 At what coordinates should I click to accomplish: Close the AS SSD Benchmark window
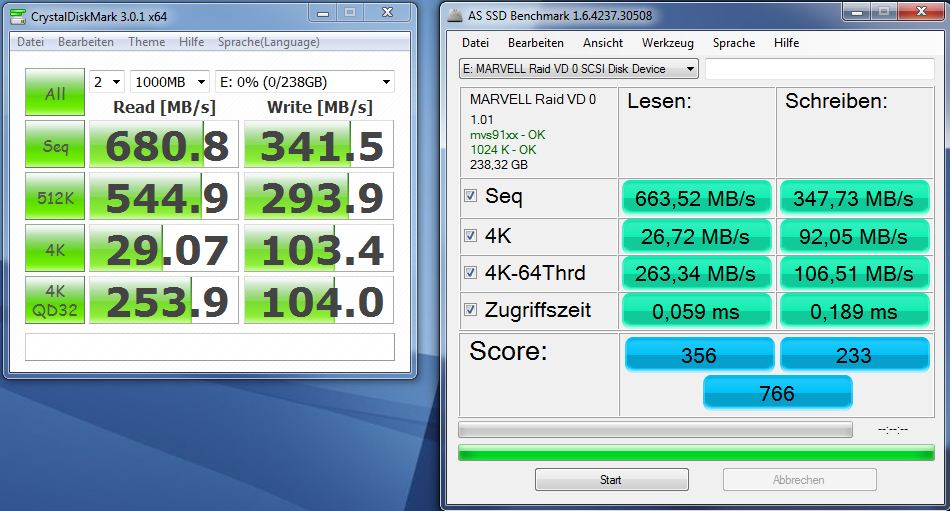click(921, 12)
